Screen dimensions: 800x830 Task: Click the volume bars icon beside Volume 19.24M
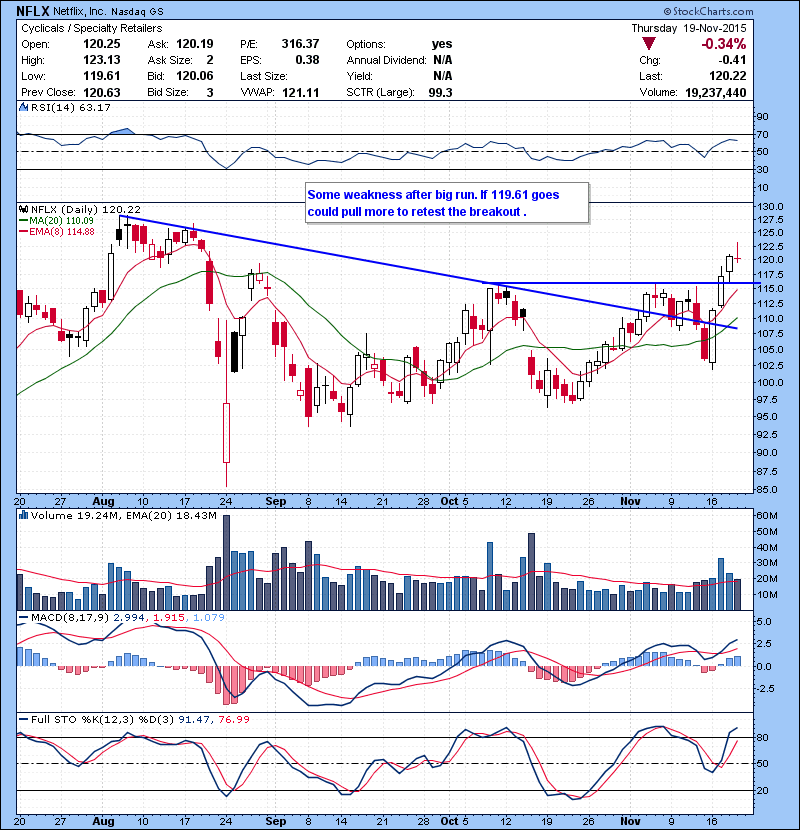tap(23, 516)
